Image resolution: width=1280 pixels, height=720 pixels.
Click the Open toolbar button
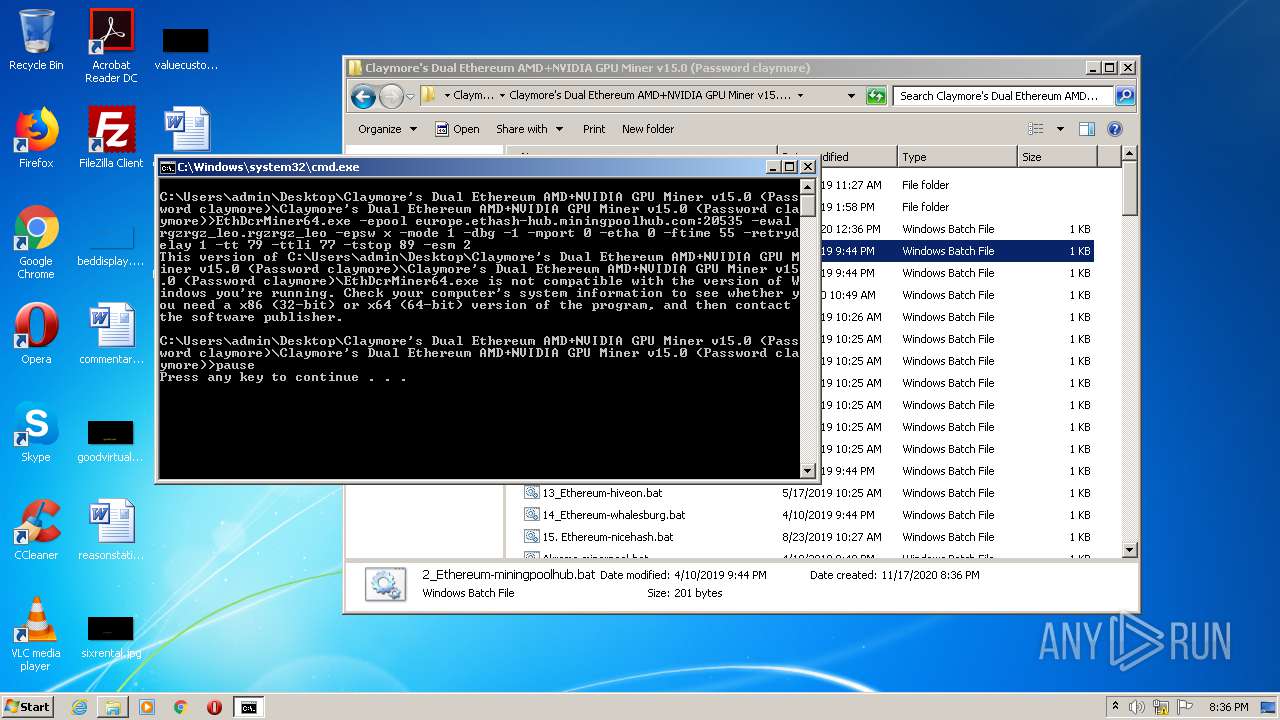click(x=458, y=129)
